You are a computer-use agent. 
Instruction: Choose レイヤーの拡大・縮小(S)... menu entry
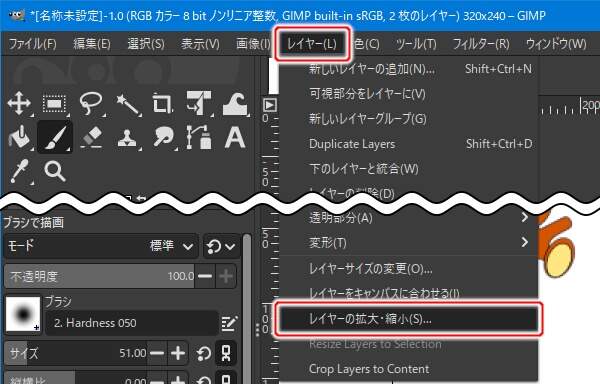pyautogui.click(x=409, y=319)
